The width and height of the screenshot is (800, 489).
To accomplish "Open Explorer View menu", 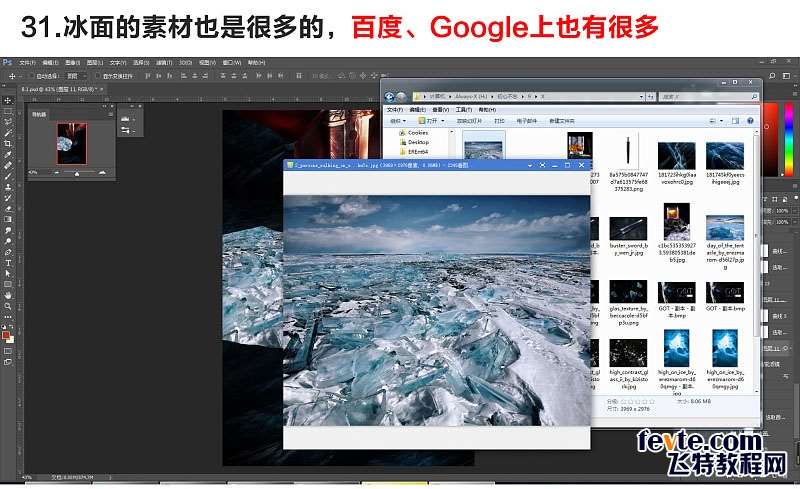I will pyautogui.click(x=440, y=110).
